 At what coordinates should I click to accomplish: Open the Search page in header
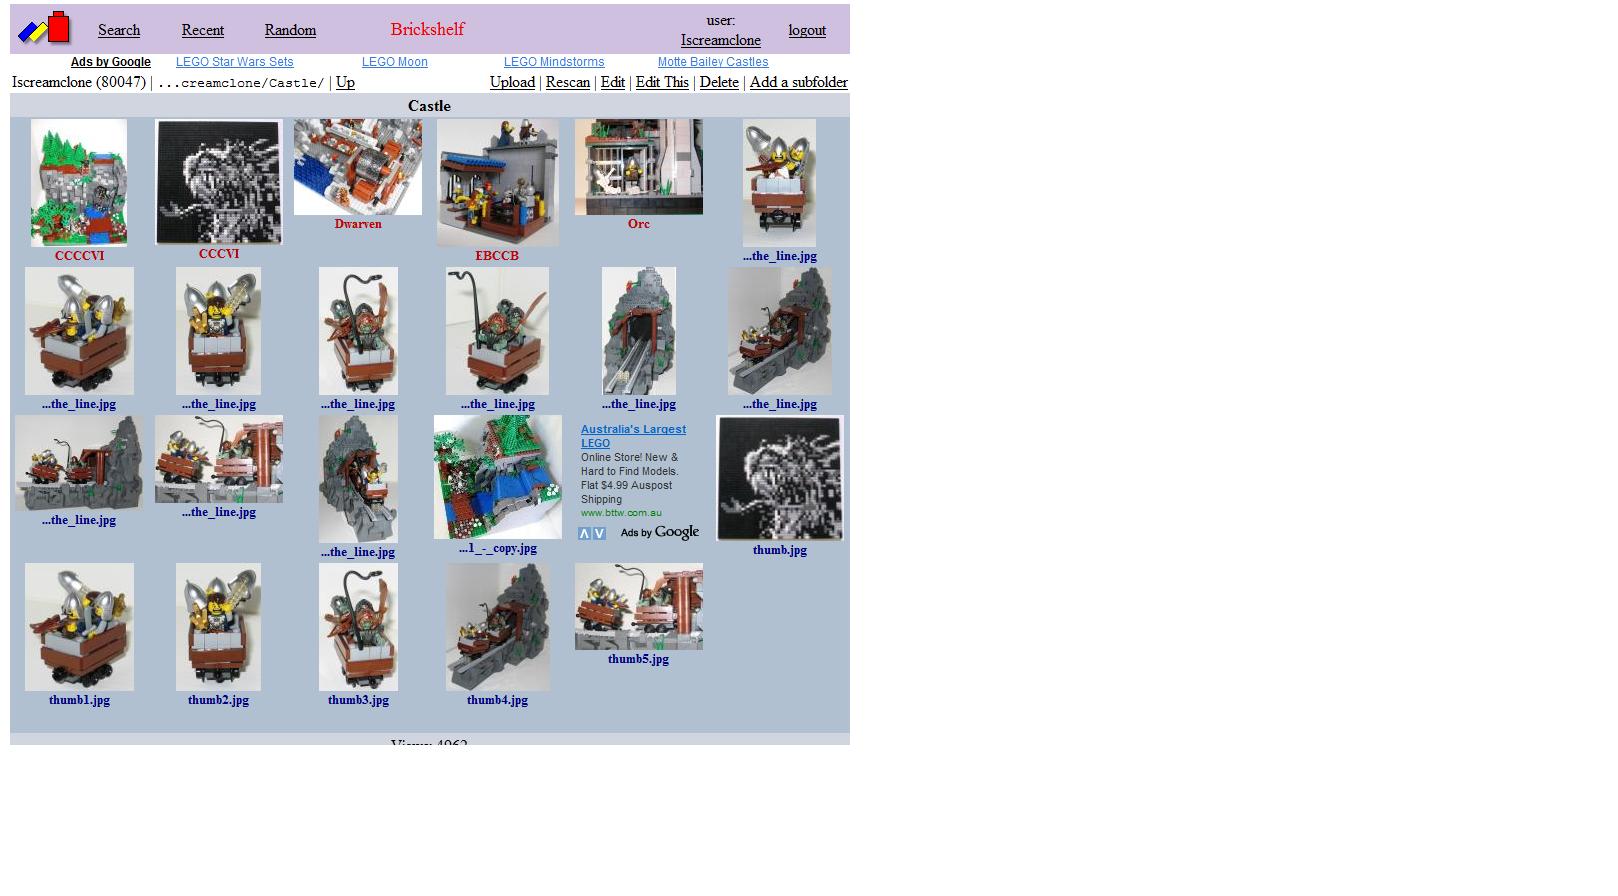(x=119, y=30)
